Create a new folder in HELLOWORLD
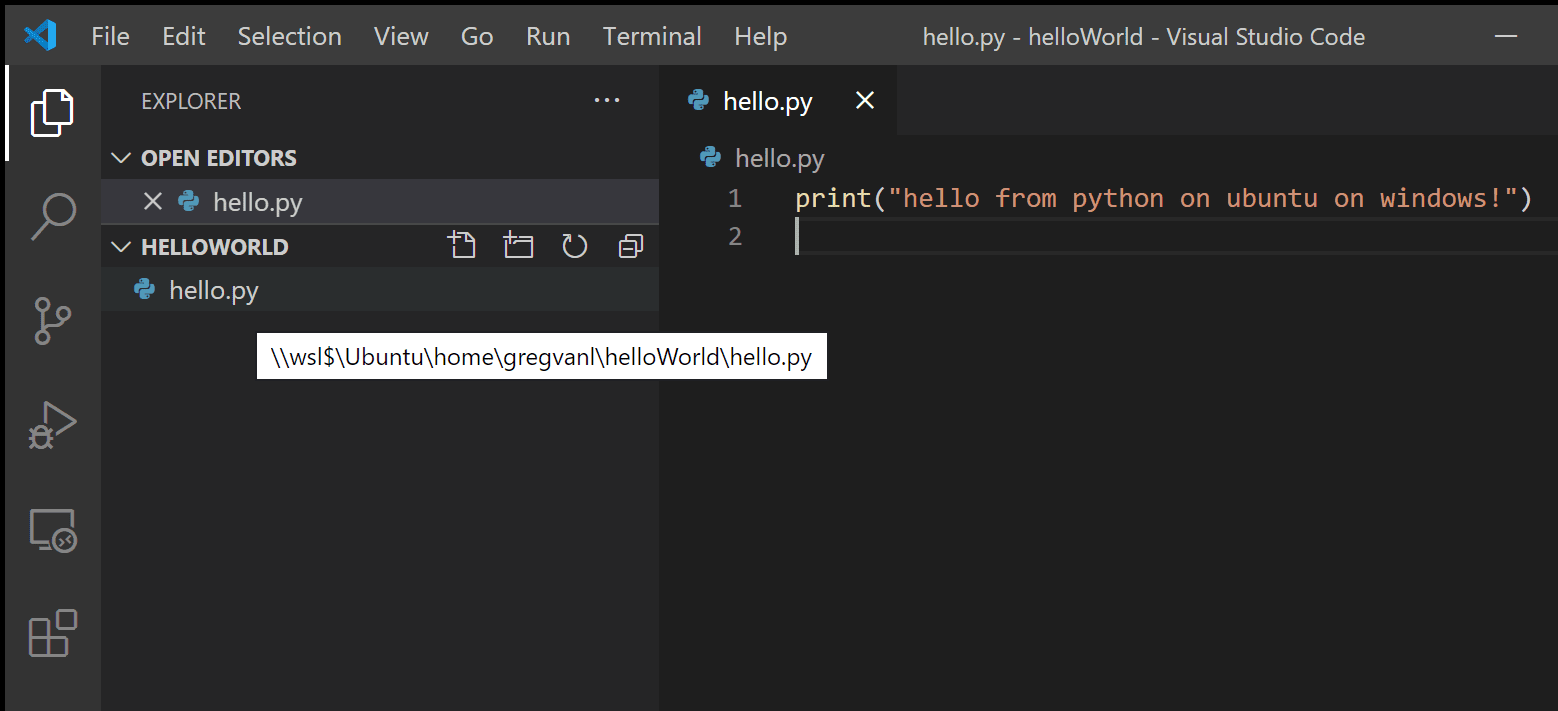This screenshot has width=1558, height=711. click(518, 245)
